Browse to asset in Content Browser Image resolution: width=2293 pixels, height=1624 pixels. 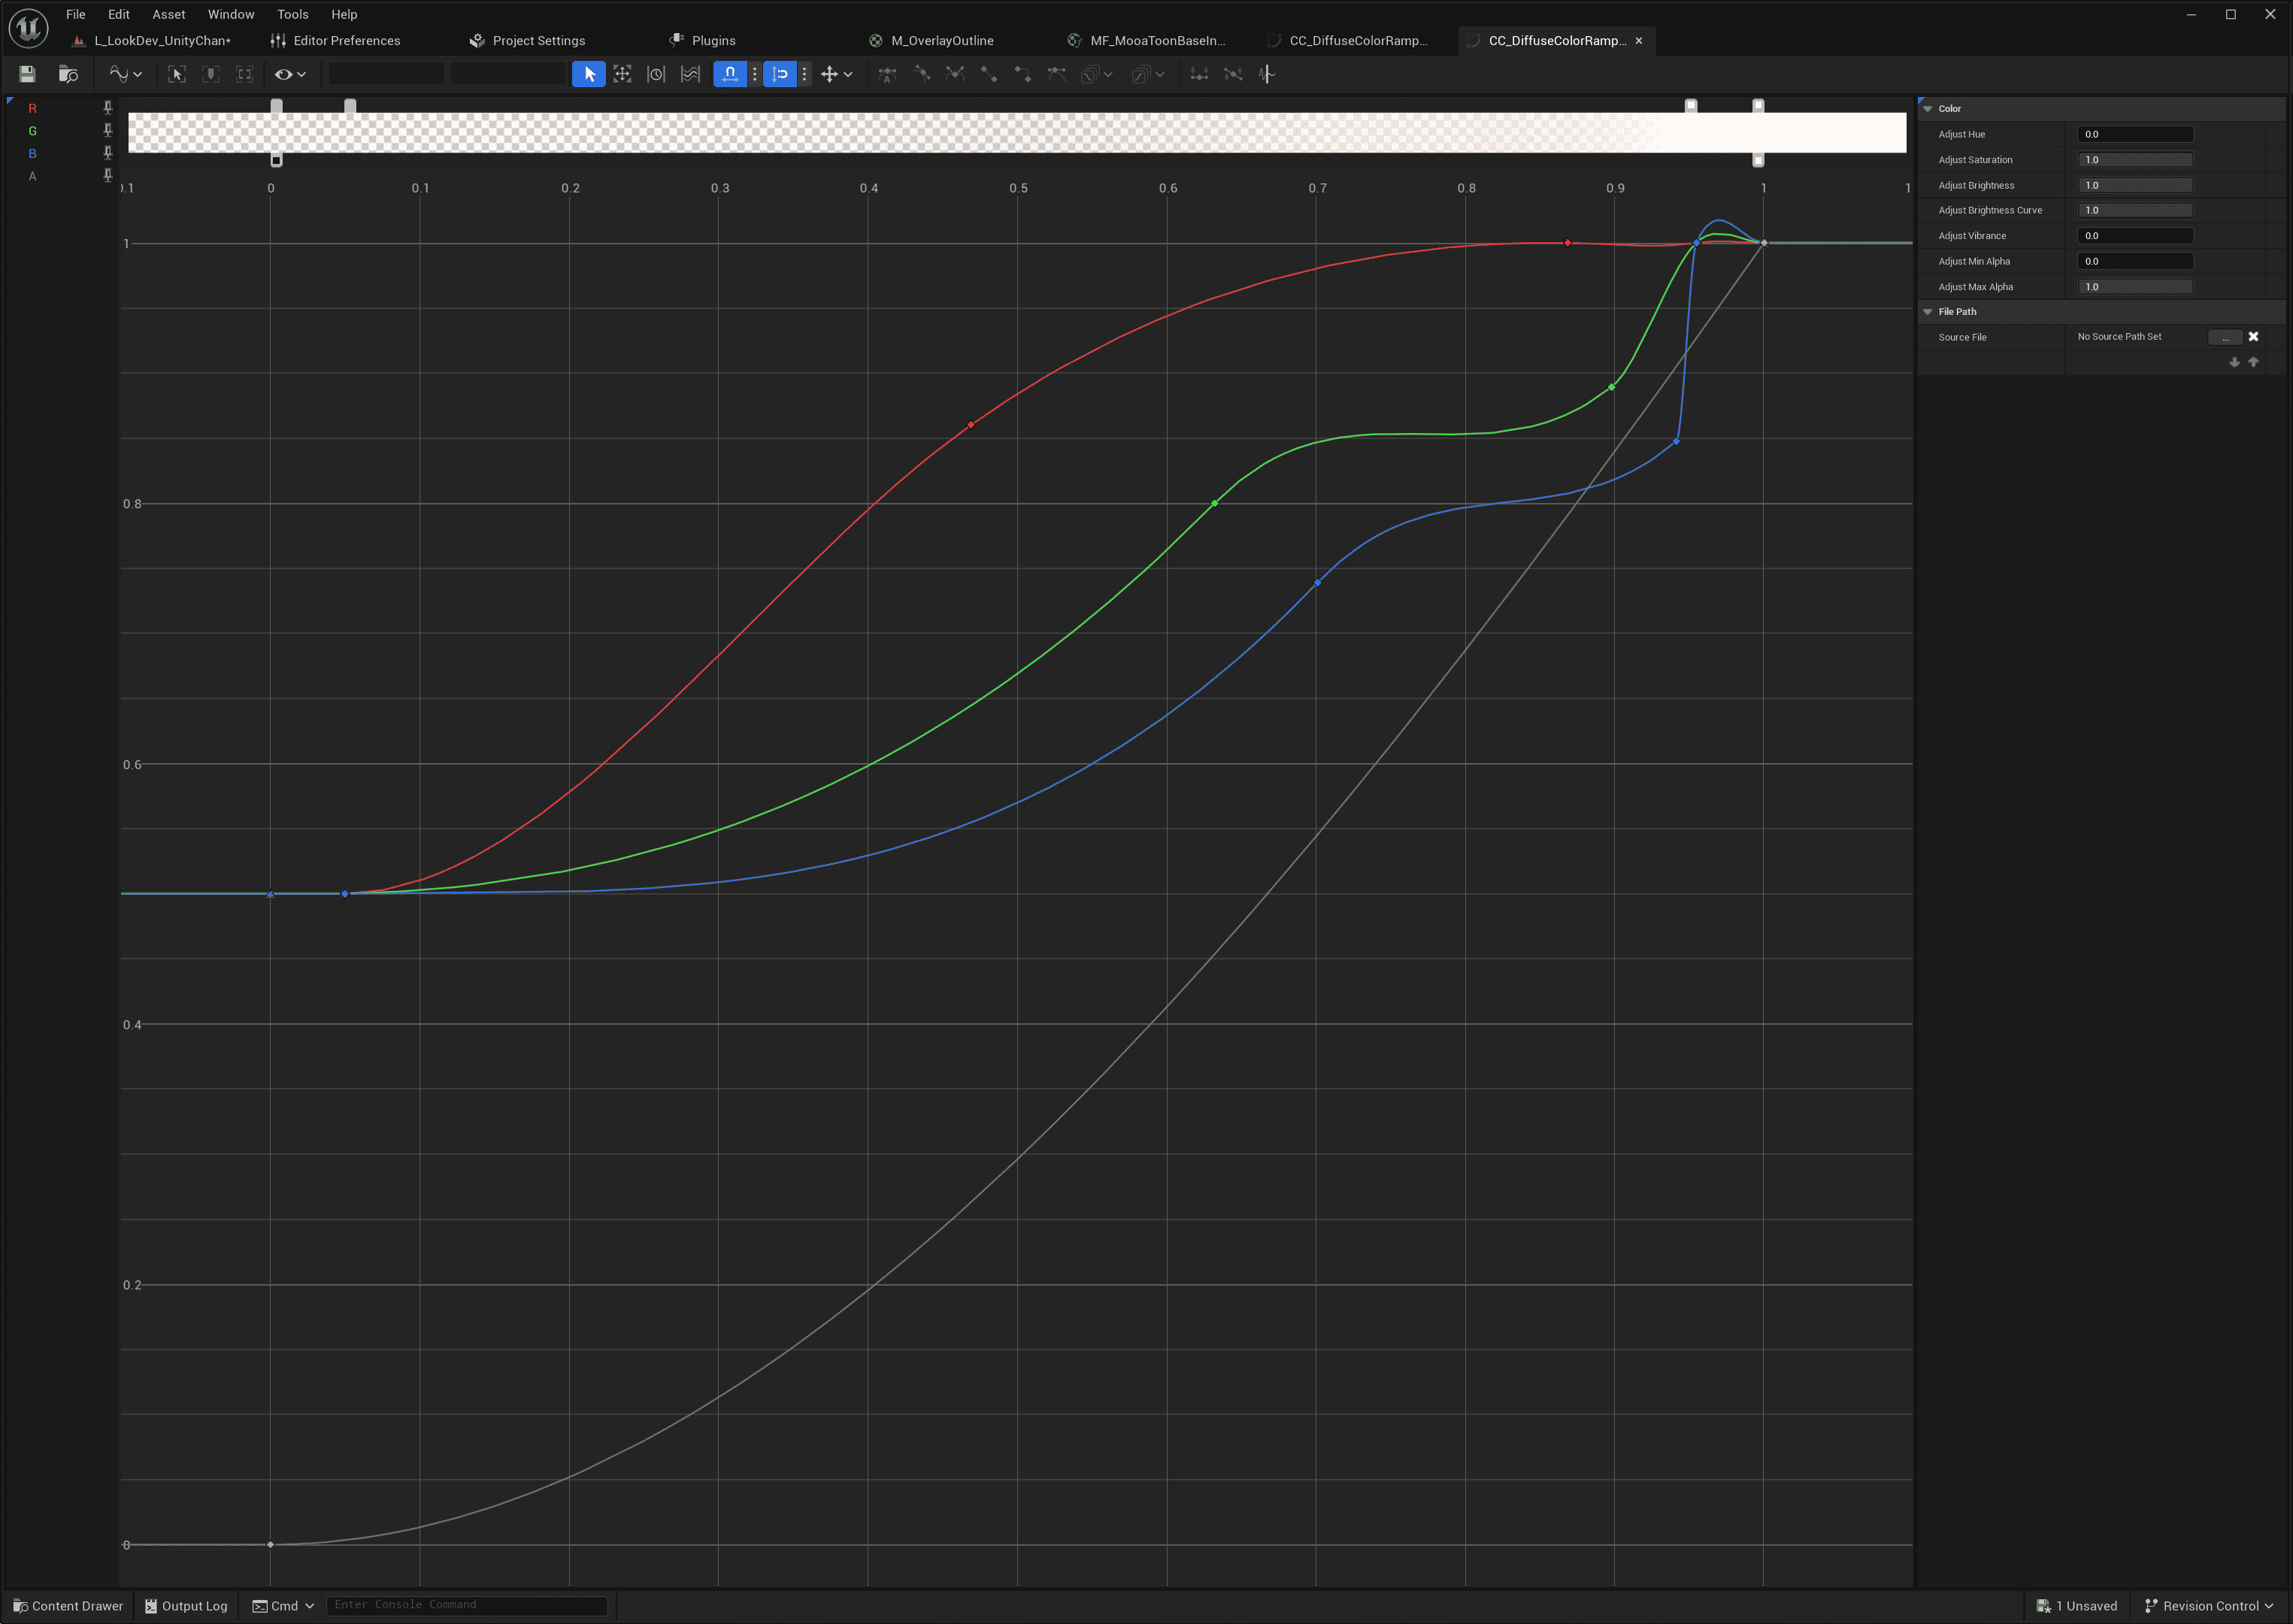[x=68, y=74]
